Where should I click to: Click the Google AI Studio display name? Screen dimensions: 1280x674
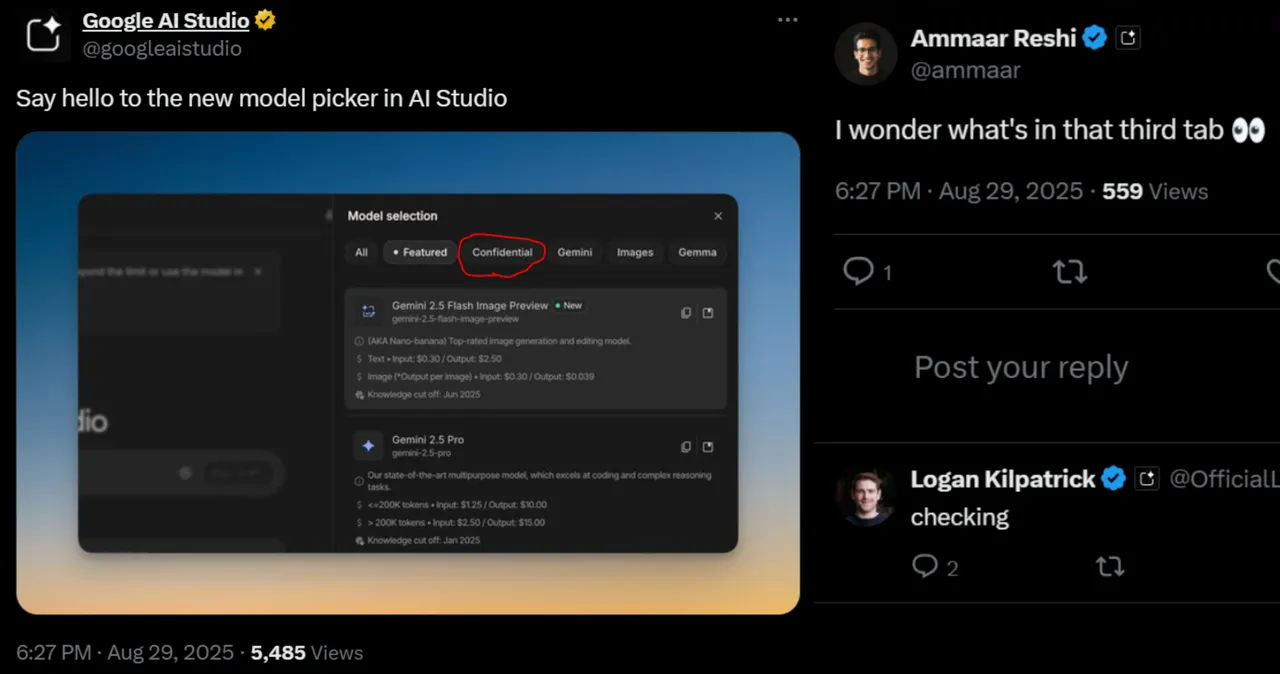[x=165, y=20]
